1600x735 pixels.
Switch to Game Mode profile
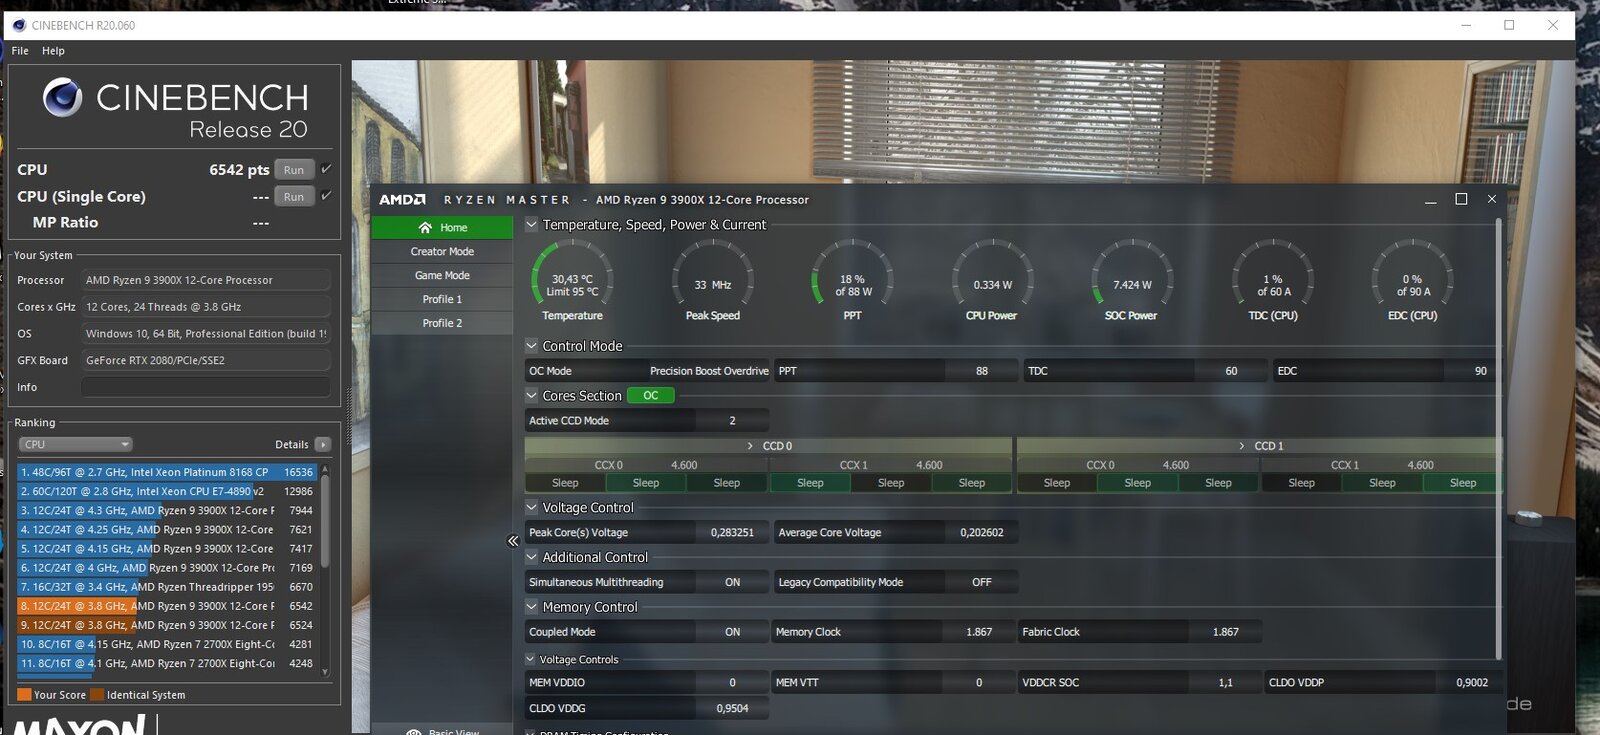coord(442,276)
